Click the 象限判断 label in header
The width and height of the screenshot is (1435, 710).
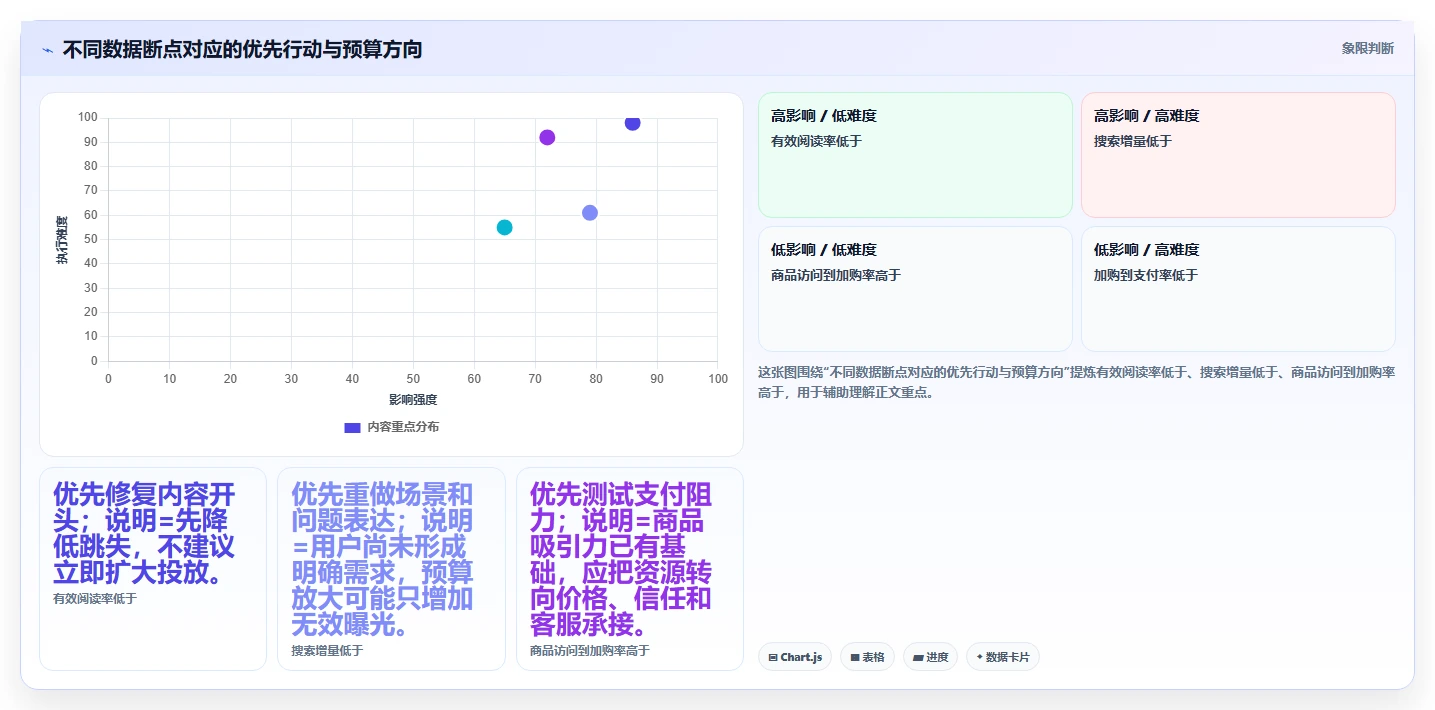(1367, 49)
